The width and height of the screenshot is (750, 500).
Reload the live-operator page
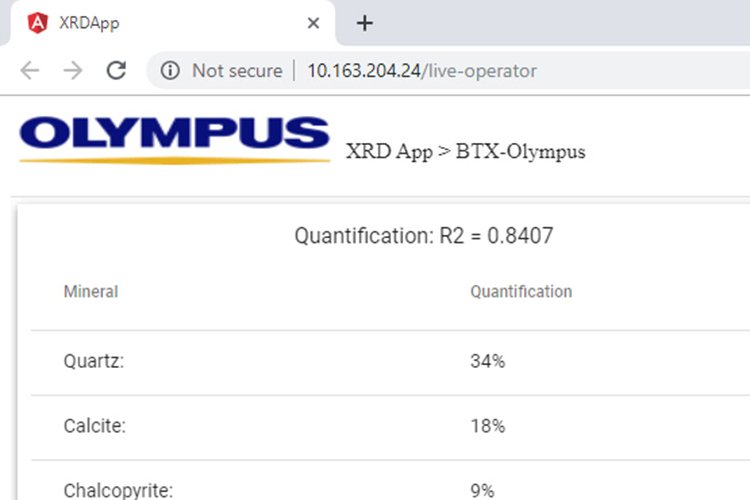(116, 70)
